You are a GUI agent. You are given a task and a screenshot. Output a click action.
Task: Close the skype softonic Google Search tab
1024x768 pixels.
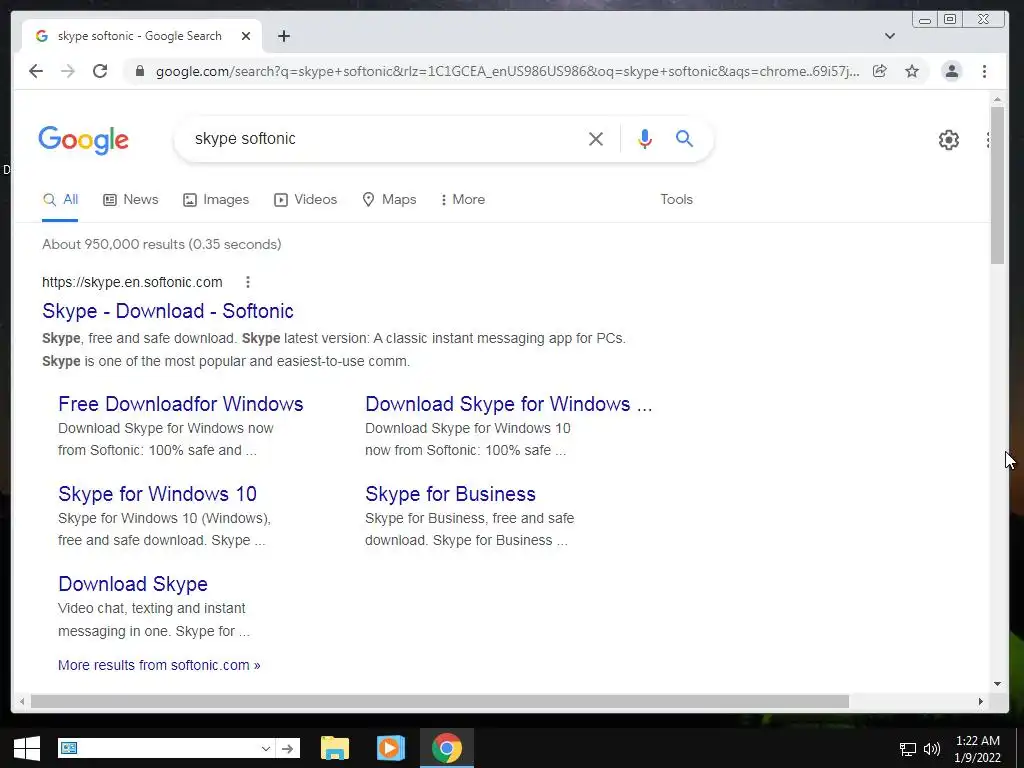pos(246,36)
